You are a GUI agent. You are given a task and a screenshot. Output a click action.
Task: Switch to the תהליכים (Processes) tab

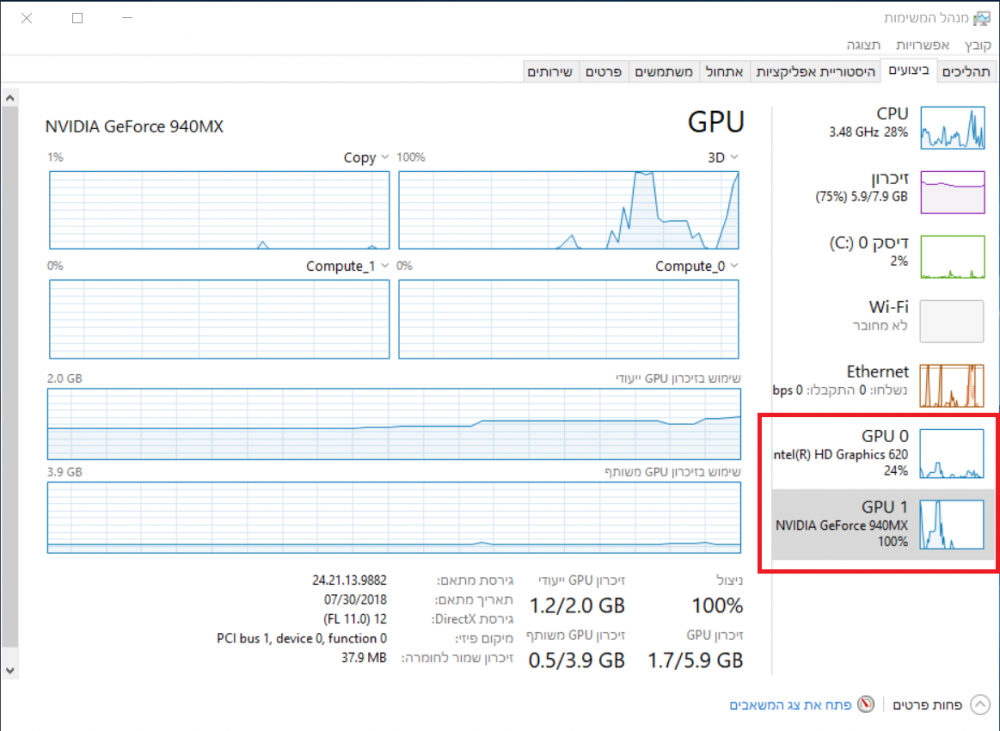click(966, 72)
